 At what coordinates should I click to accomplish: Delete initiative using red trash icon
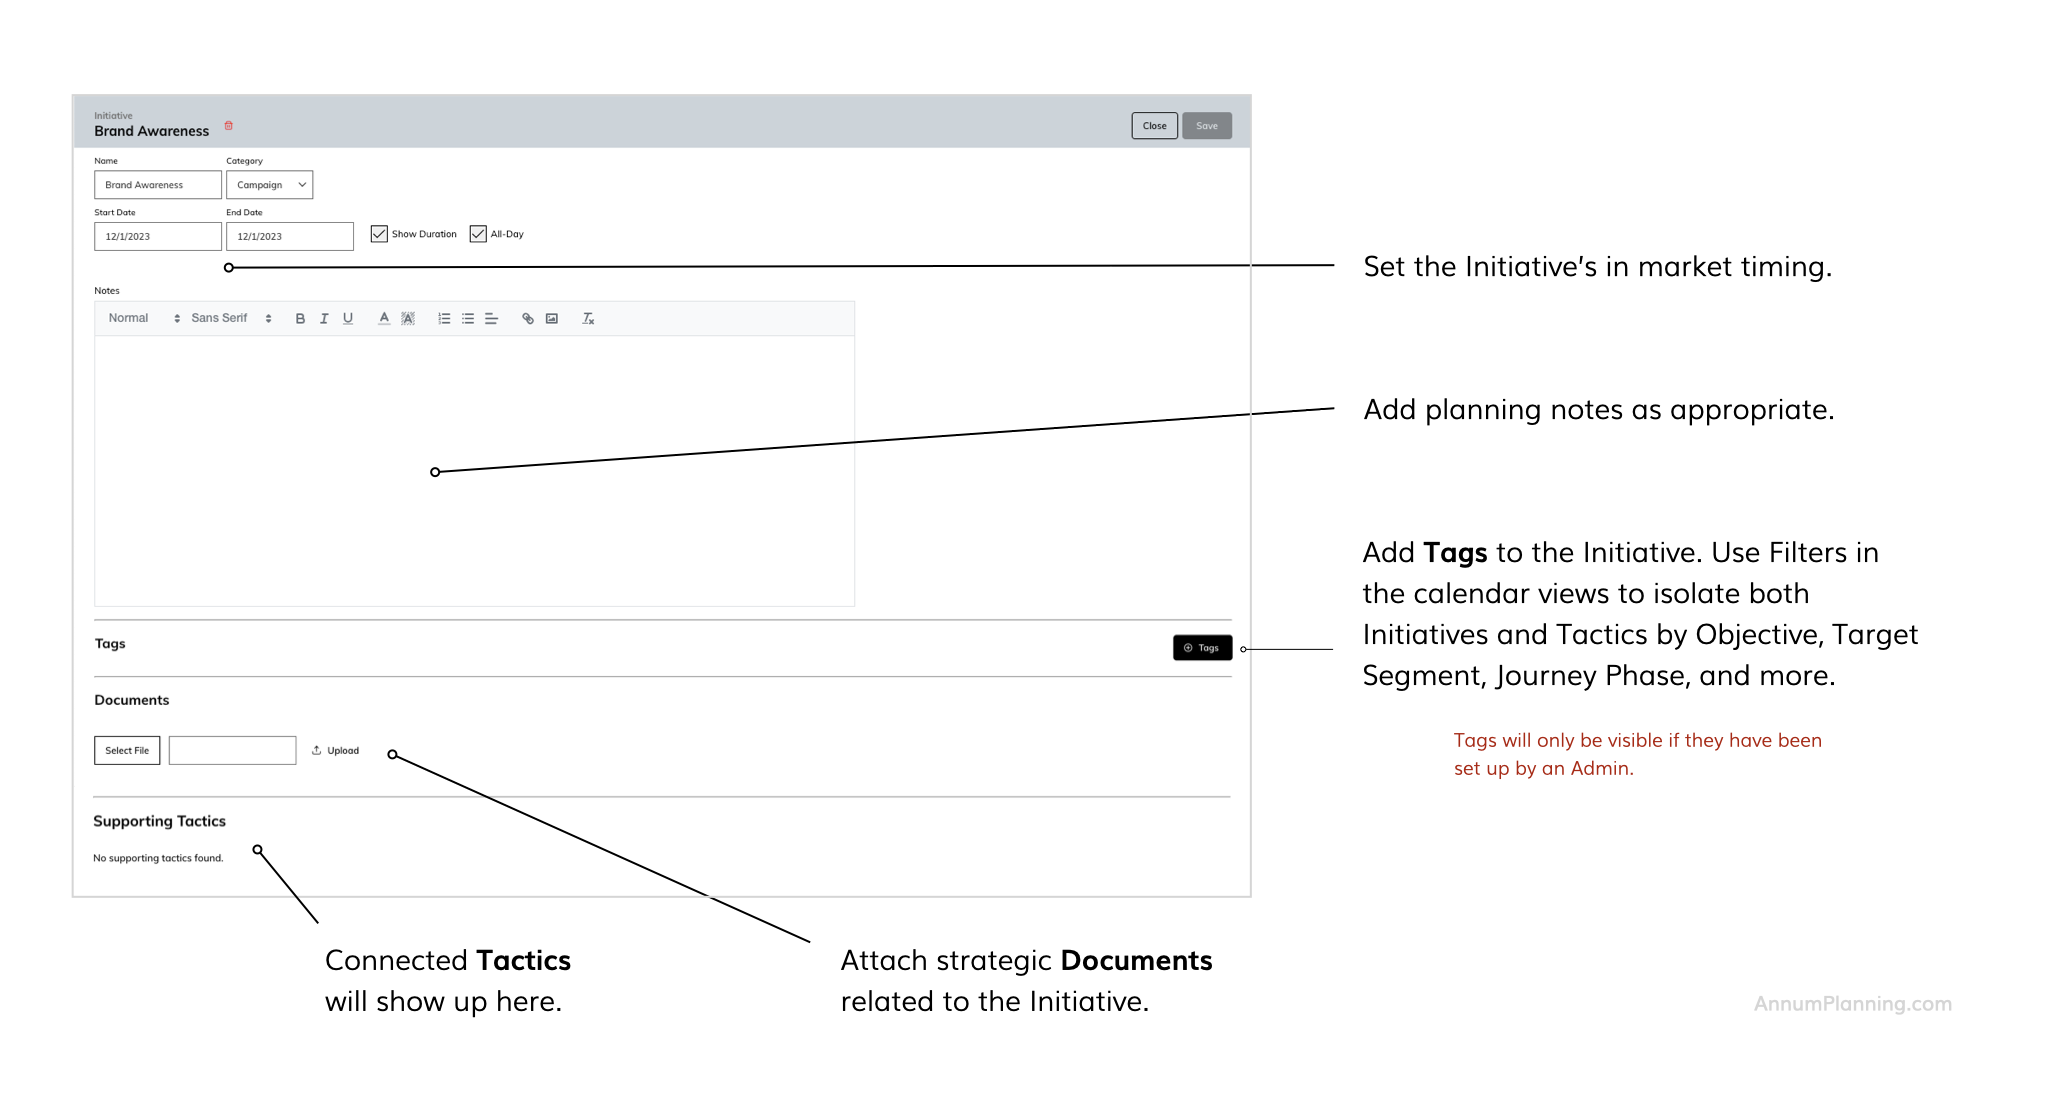tap(229, 126)
